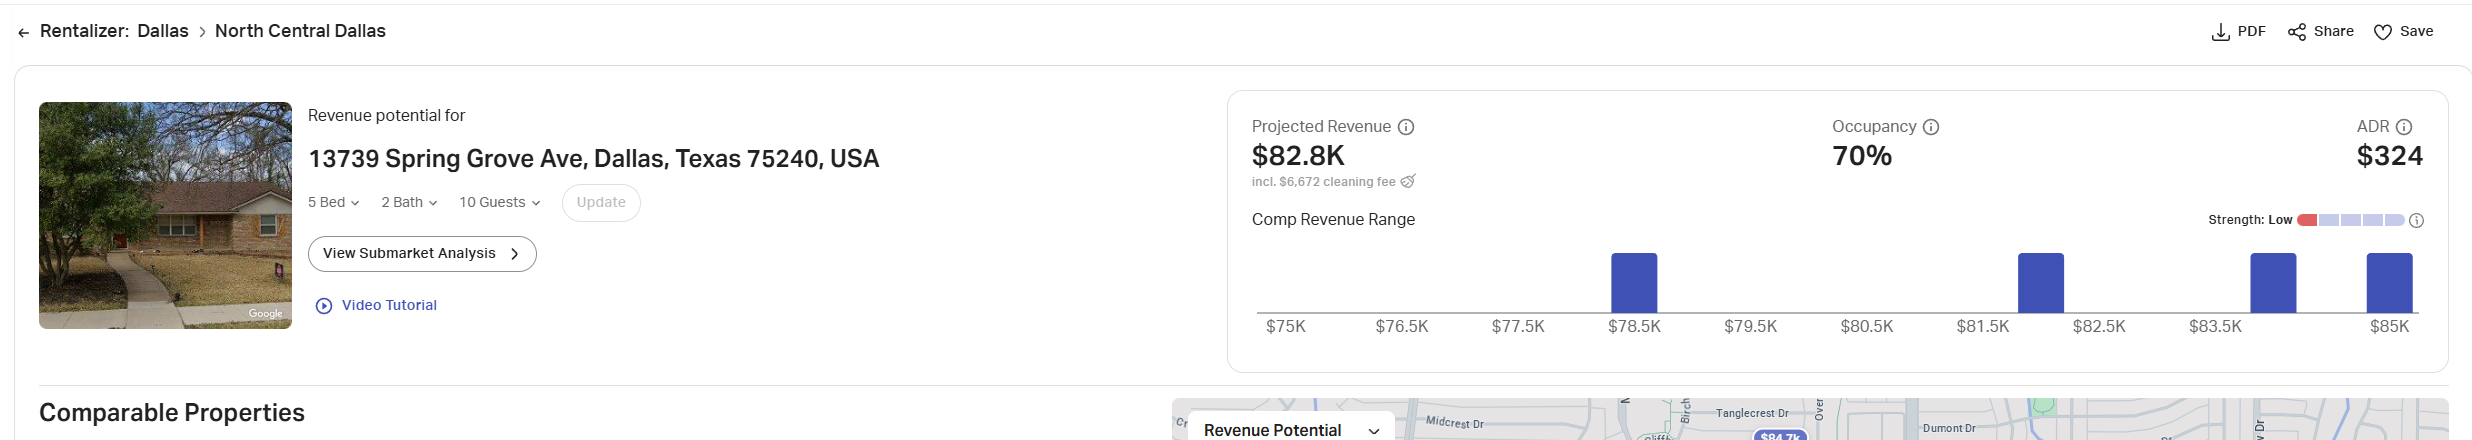Show Projected Revenue info tooltip
2472x440 pixels.
coord(1406,127)
